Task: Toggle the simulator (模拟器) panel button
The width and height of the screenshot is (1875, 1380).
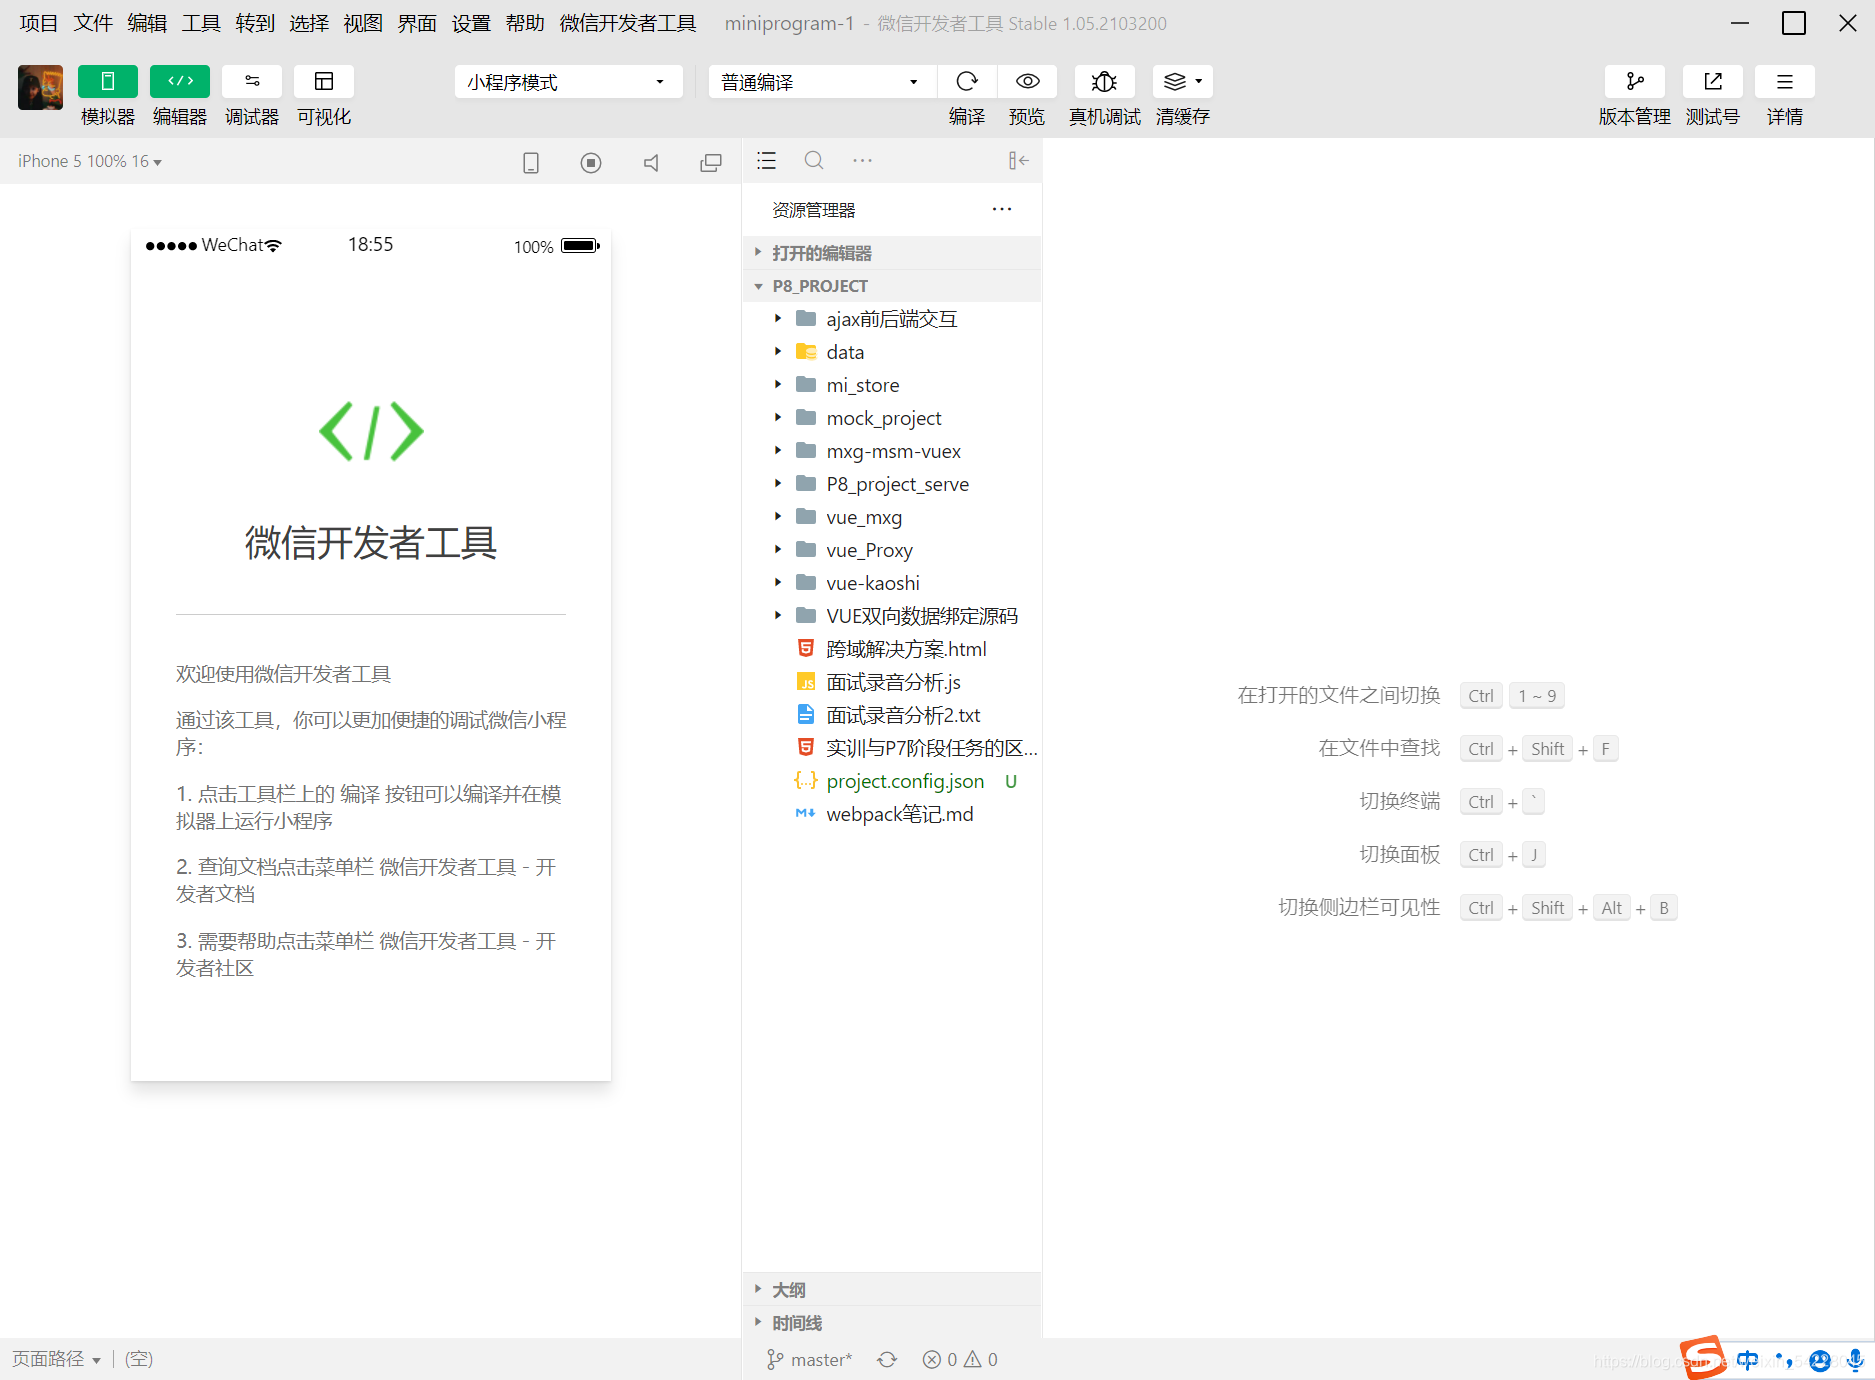Action: (107, 81)
